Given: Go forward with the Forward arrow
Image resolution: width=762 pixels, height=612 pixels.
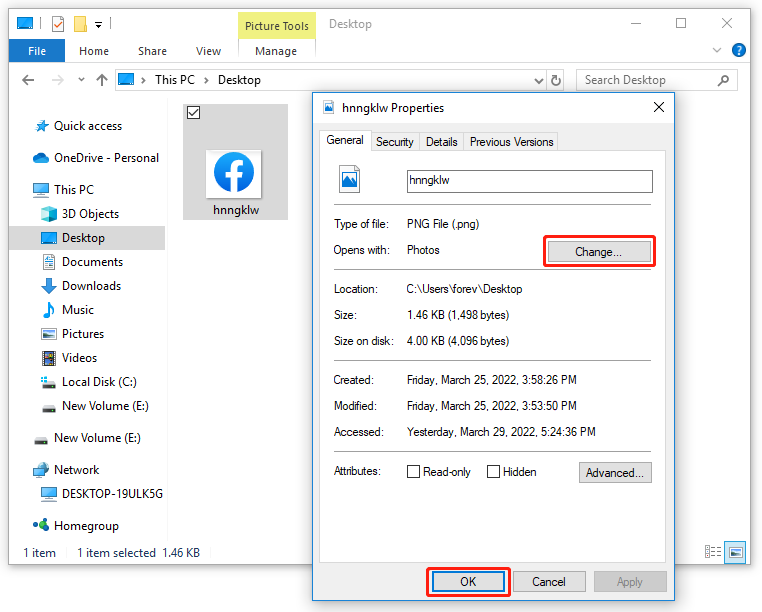Looking at the screenshot, I should pyautogui.click(x=57, y=80).
